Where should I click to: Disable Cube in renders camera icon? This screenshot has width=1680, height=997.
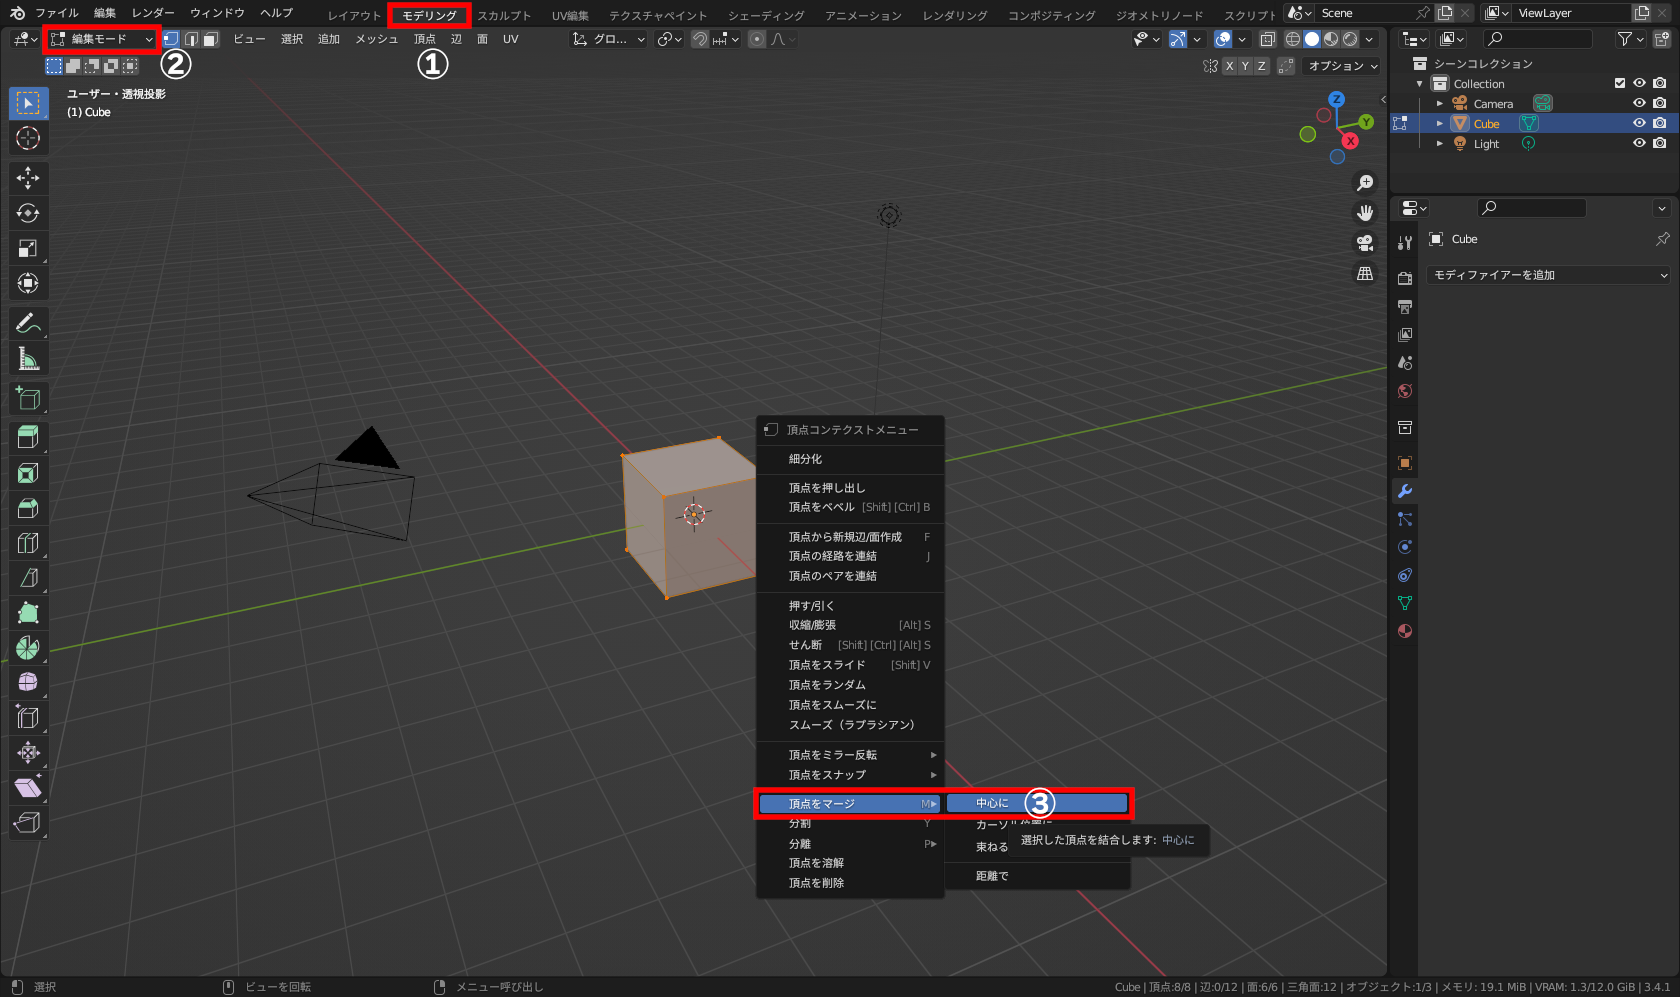pyautogui.click(x=1660, y=123)
